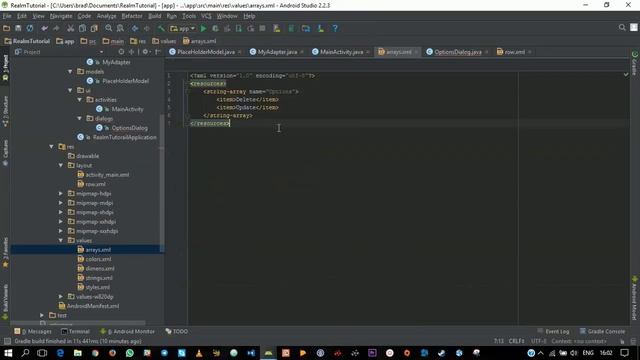Open the Tools menu
Viewport: 640px width, 360px height.
click(189, 16)
